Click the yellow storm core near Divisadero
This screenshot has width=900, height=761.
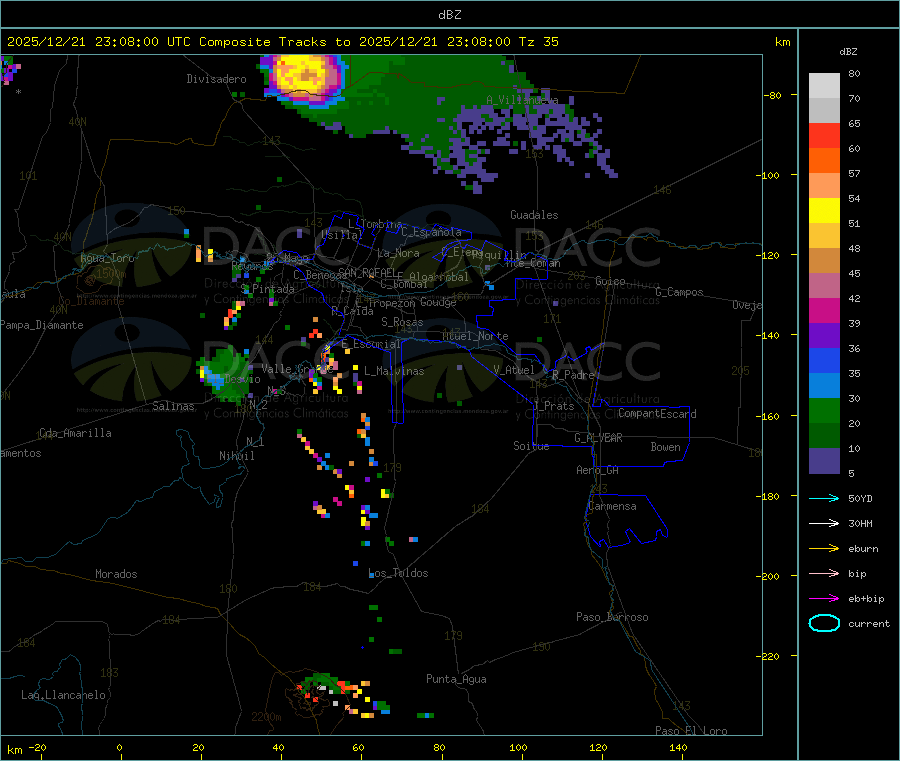click(x=304, y=76)
